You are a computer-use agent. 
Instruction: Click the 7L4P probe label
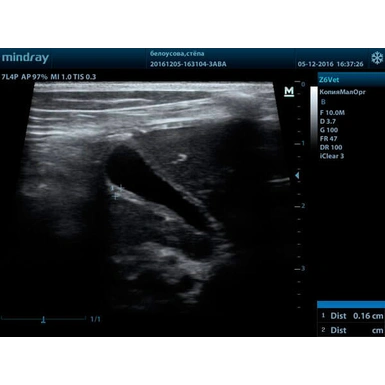(10, 77)
